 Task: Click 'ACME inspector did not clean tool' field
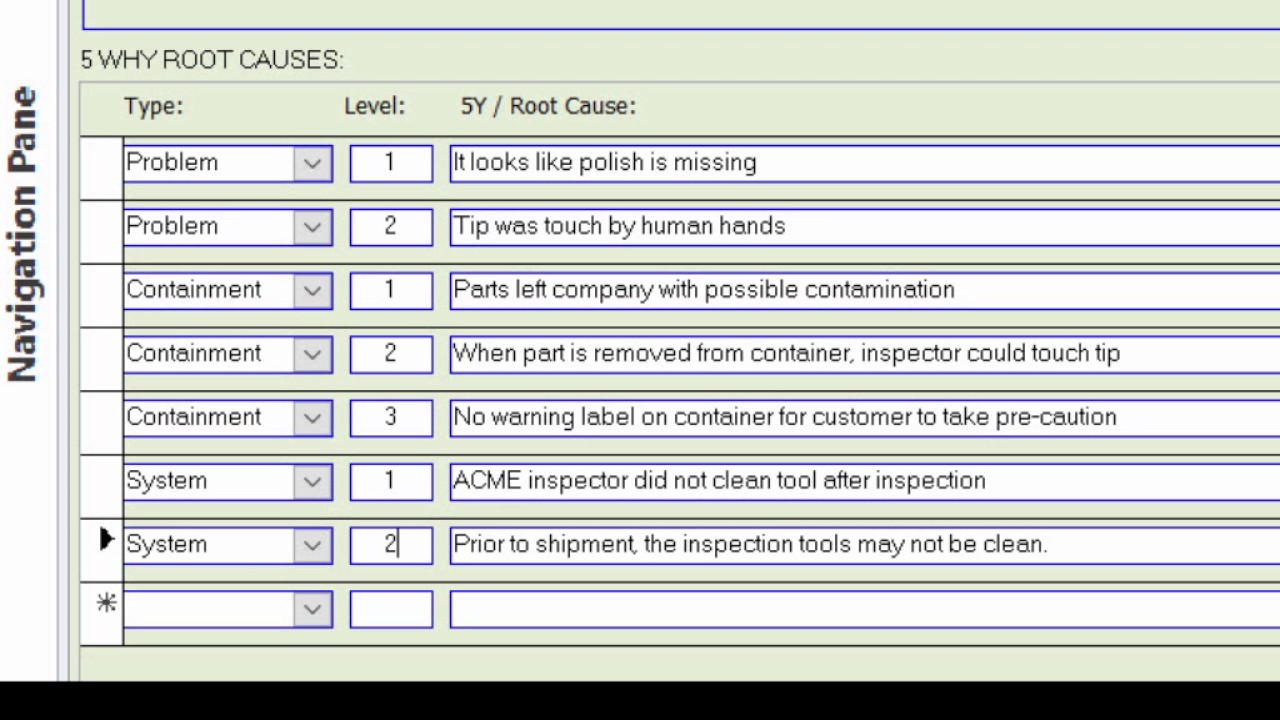[860, 482]
